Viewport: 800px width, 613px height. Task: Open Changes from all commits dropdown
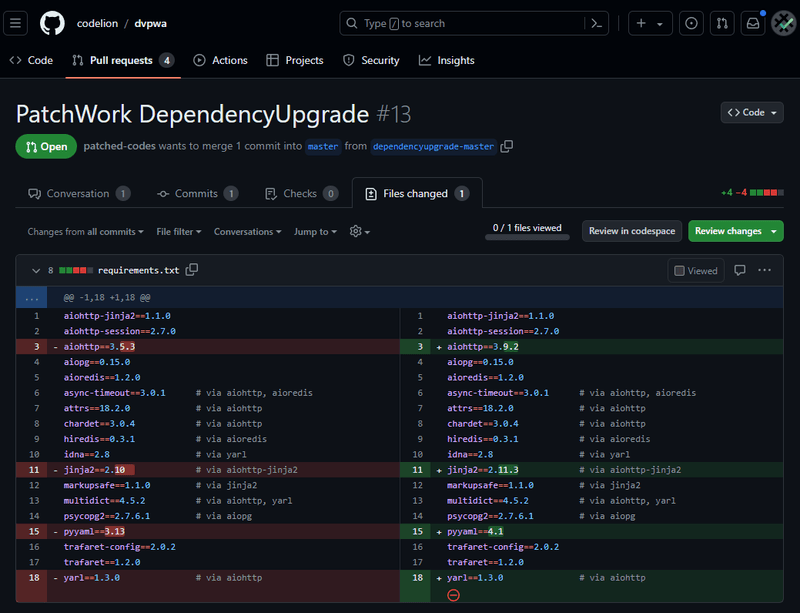(85, 232)
